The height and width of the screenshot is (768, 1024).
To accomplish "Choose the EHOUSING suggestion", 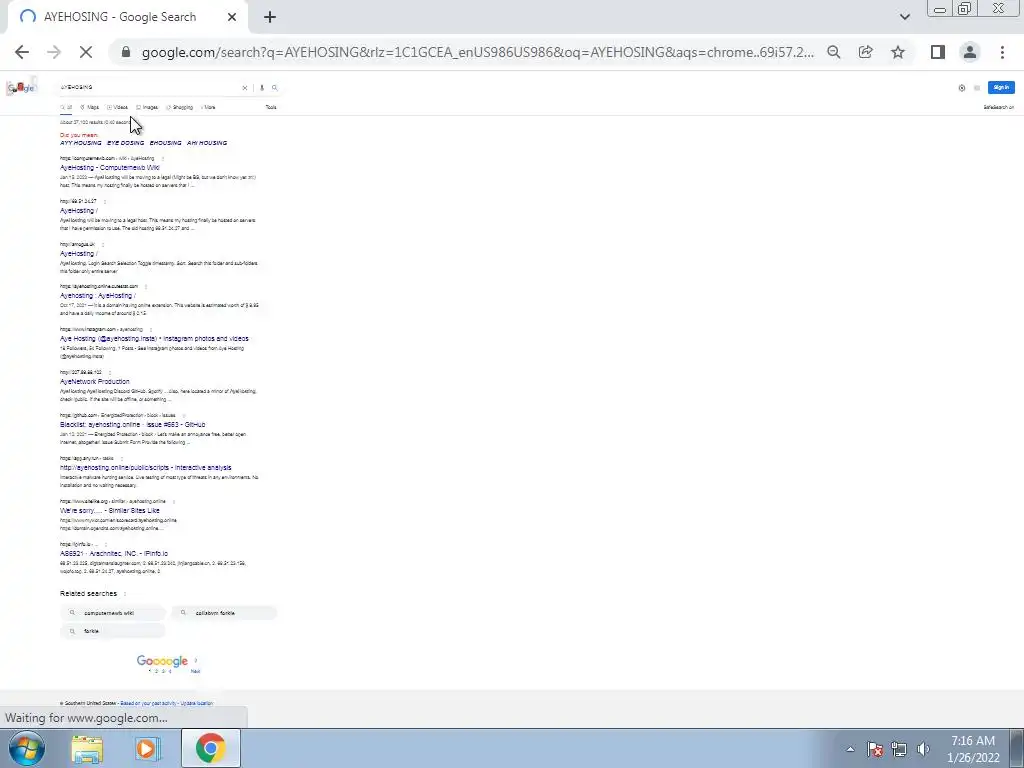I will pos(165,142).
